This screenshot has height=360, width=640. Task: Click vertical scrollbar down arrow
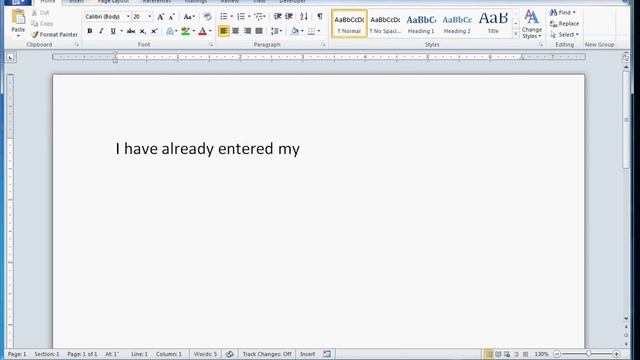click(626, 318)
